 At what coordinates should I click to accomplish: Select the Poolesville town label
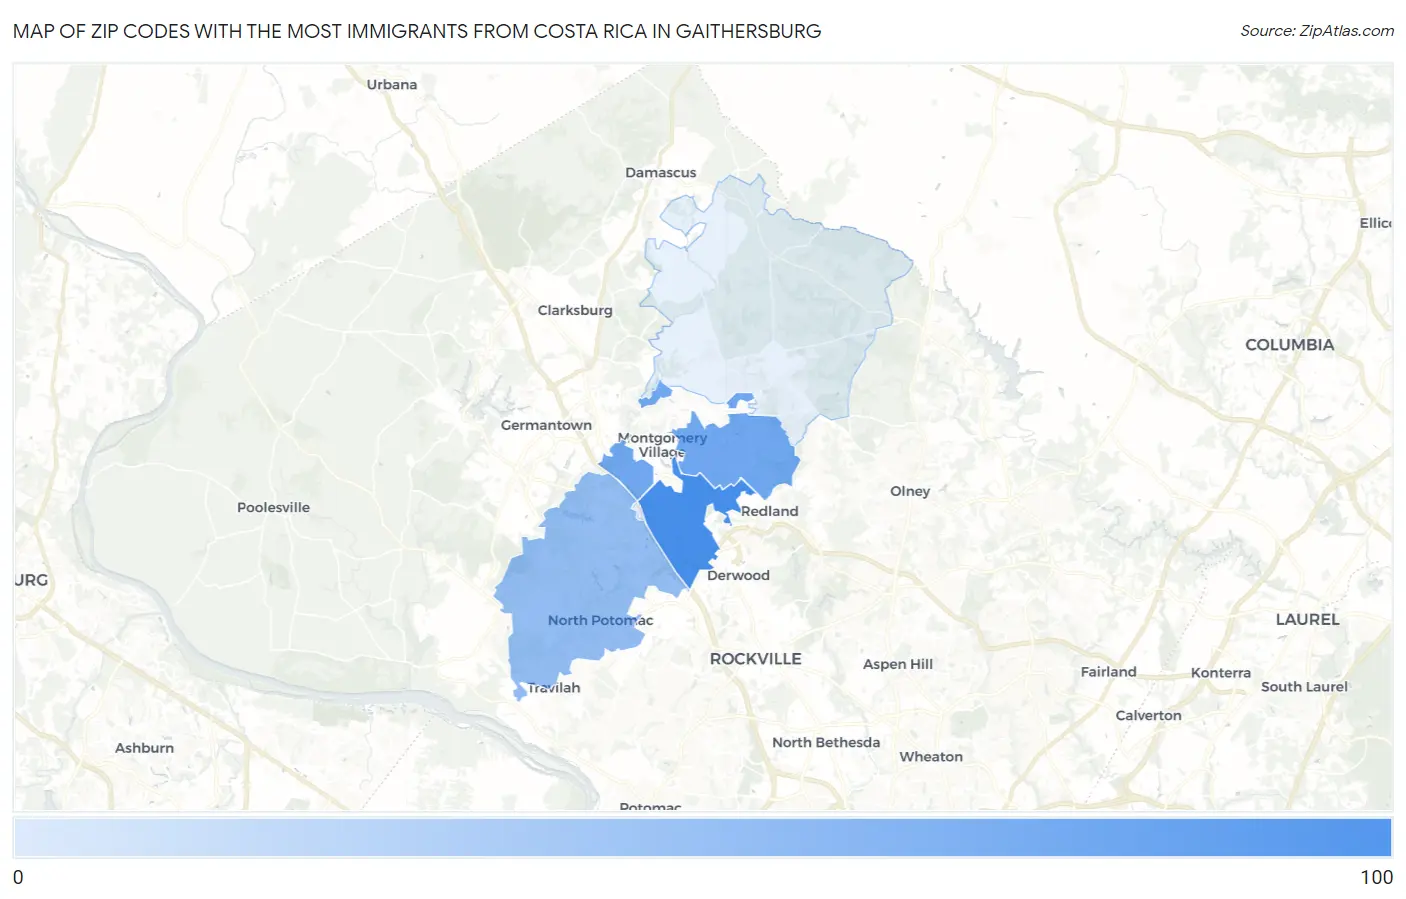pyautogui.click(x=273, y=507)
